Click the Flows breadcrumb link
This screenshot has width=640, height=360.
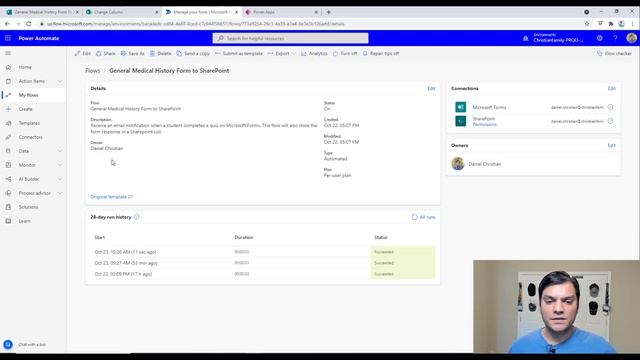coord(93,71)
